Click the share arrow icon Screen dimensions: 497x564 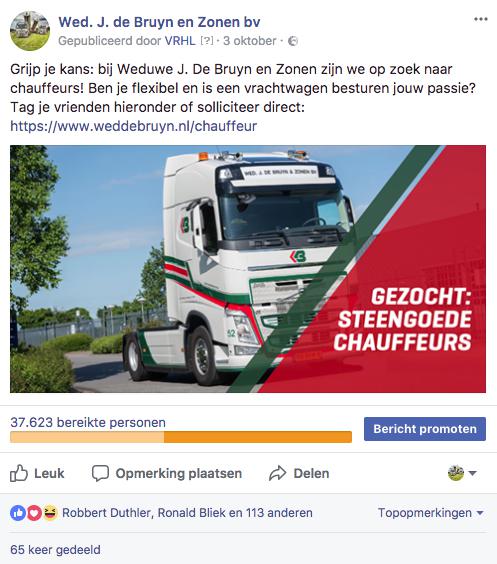278,473
